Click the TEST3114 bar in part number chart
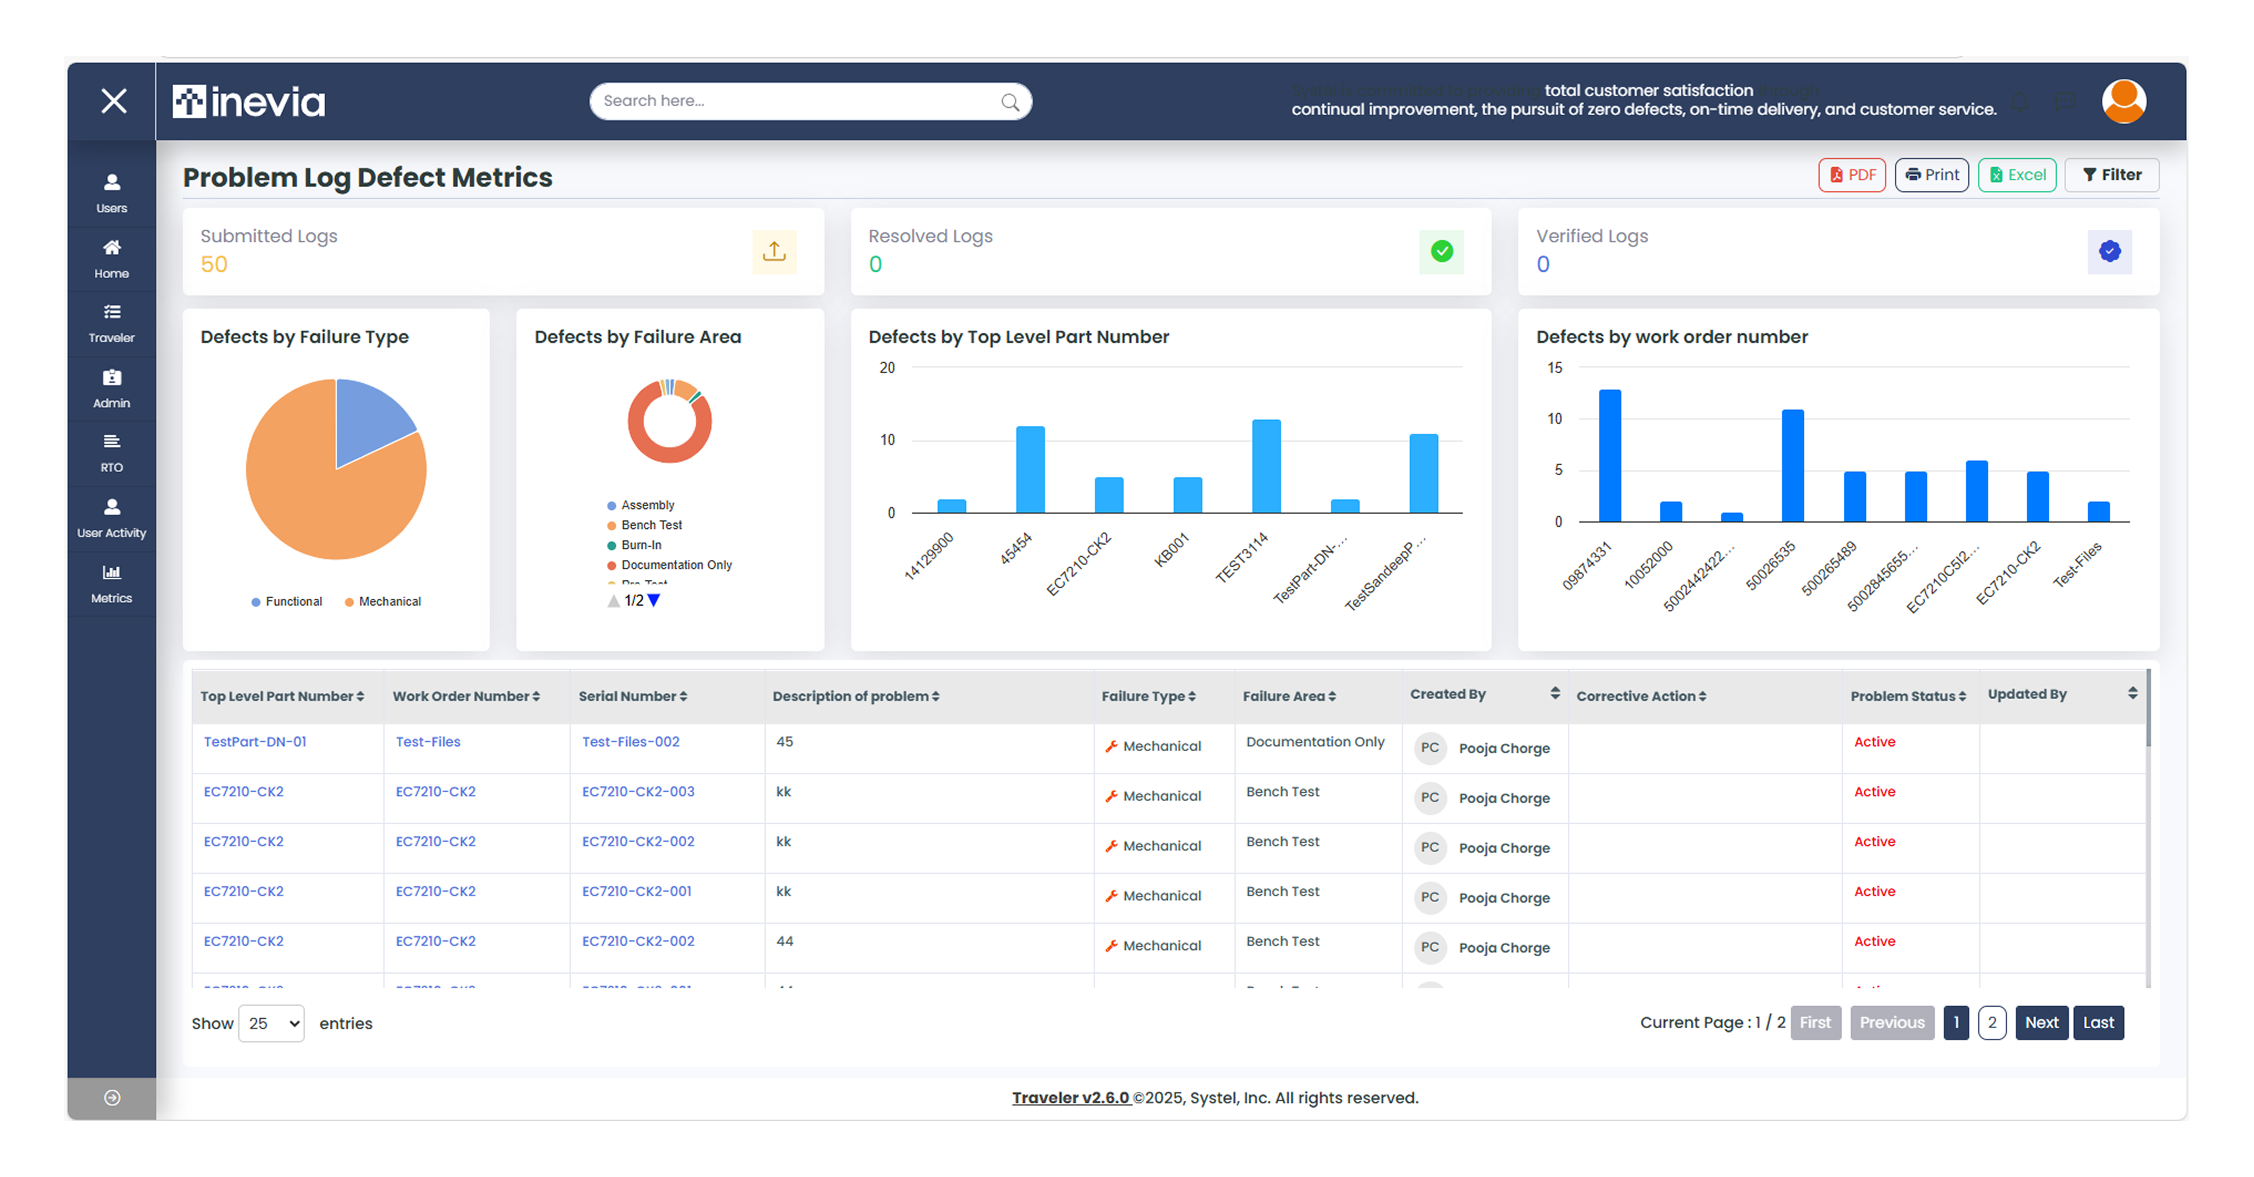2254x1177 pixels. 1266,466
